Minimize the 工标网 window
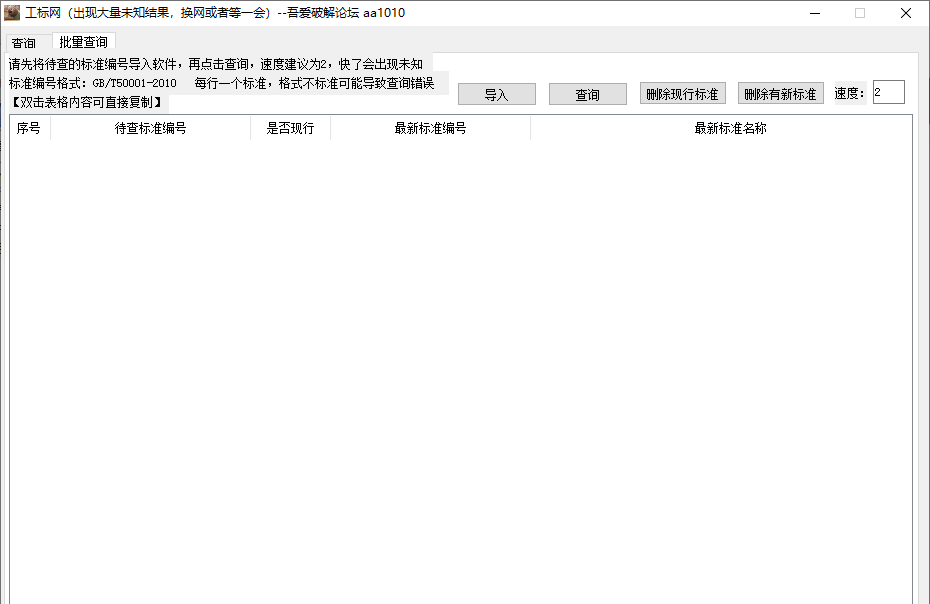This screenshot has height=604, width=930. click(815, 13)
